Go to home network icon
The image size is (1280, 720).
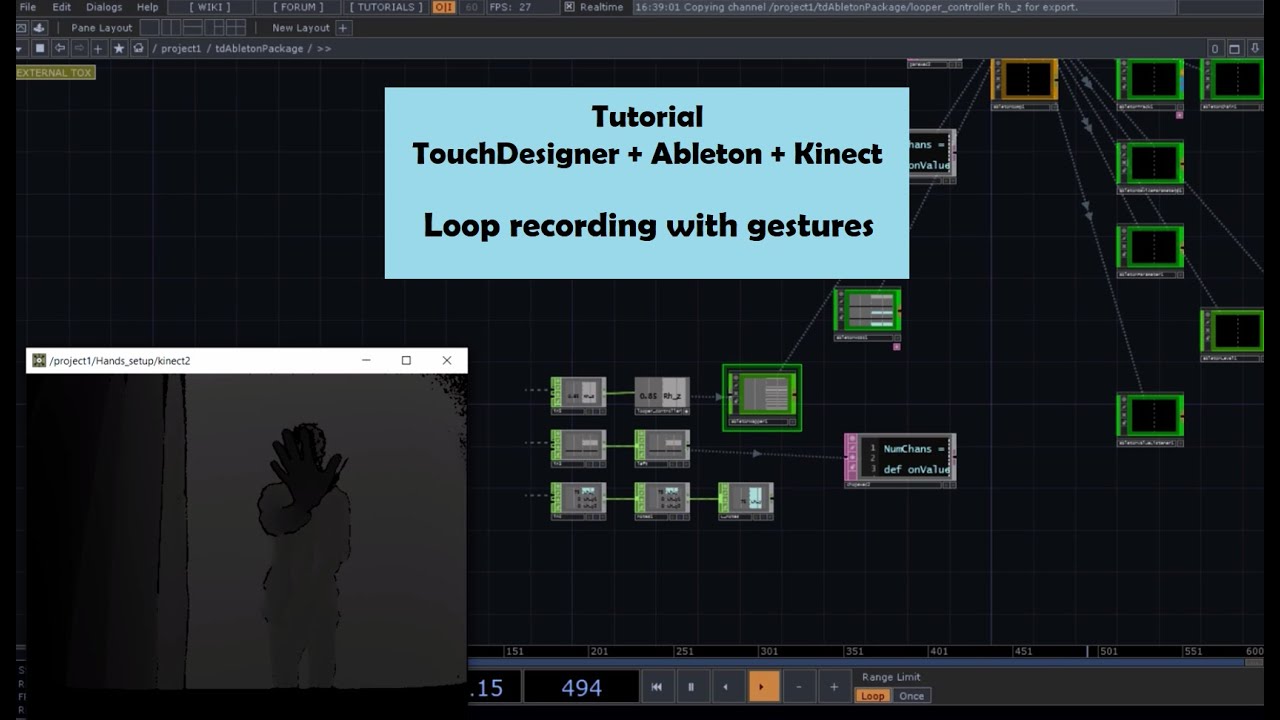pyautogui.click(x=138, y=48)
